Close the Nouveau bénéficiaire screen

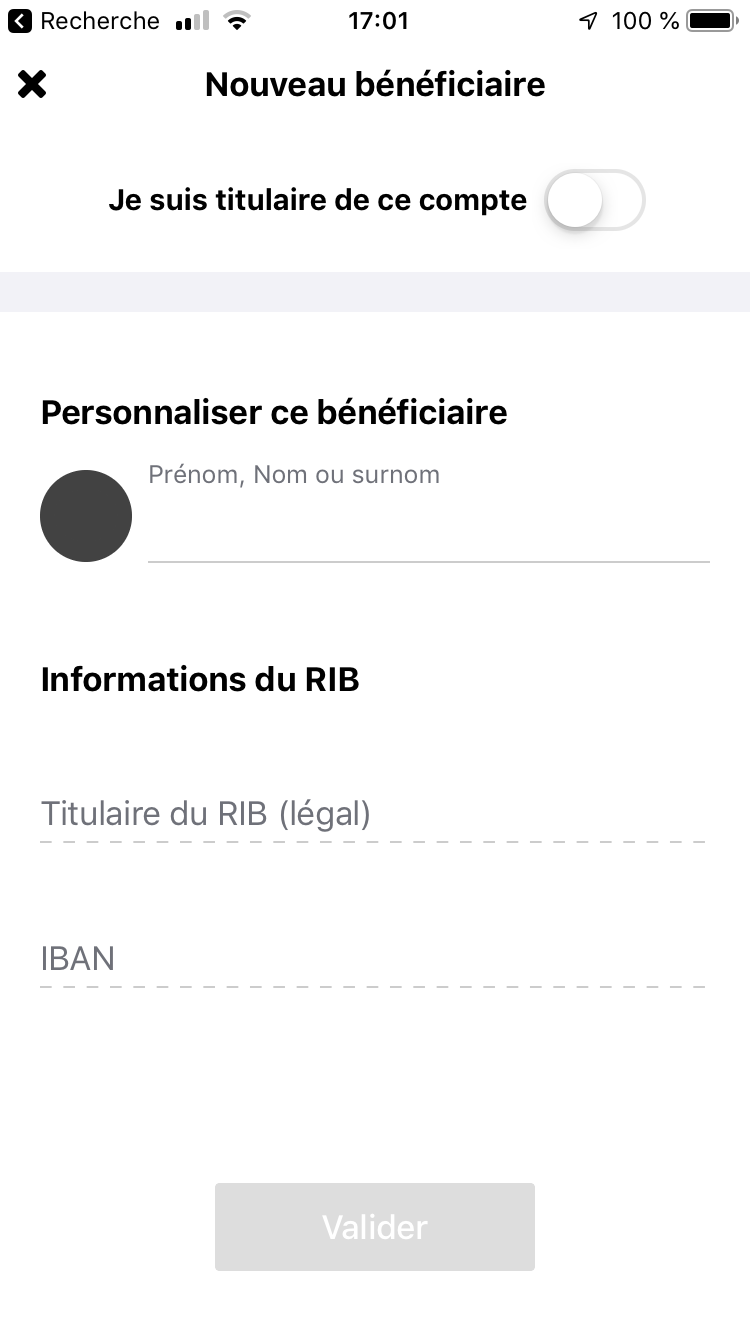32,85
